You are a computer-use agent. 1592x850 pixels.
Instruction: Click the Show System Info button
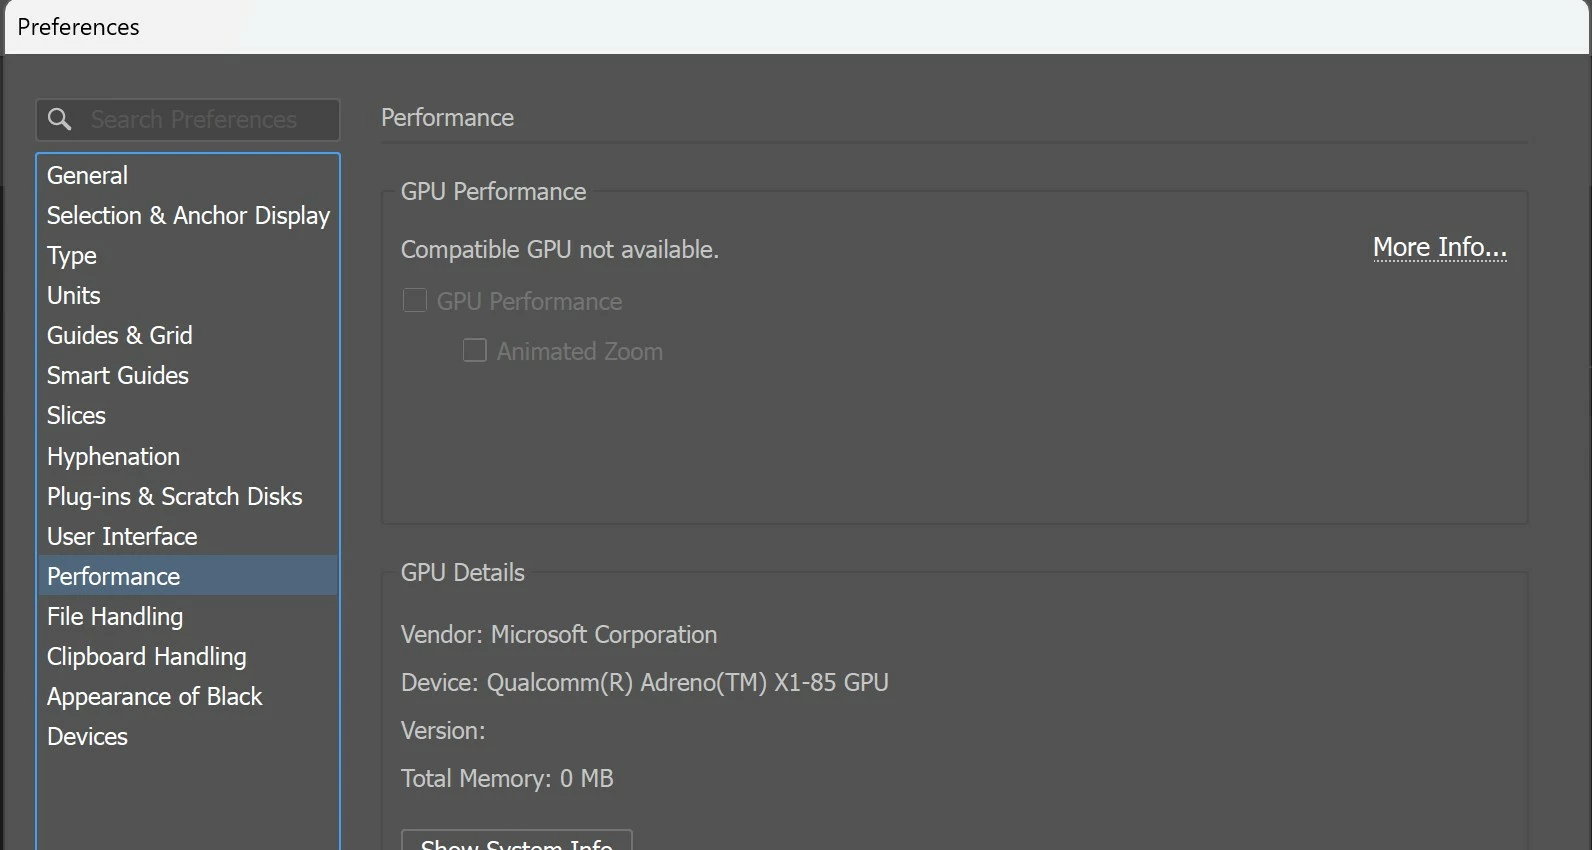pos(516,841)
